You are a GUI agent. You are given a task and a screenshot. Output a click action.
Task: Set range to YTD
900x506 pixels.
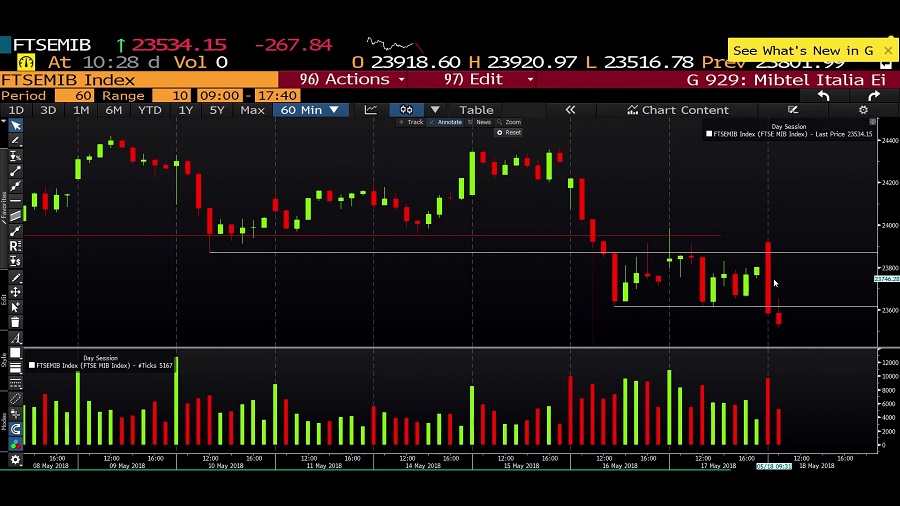(150, 110)
